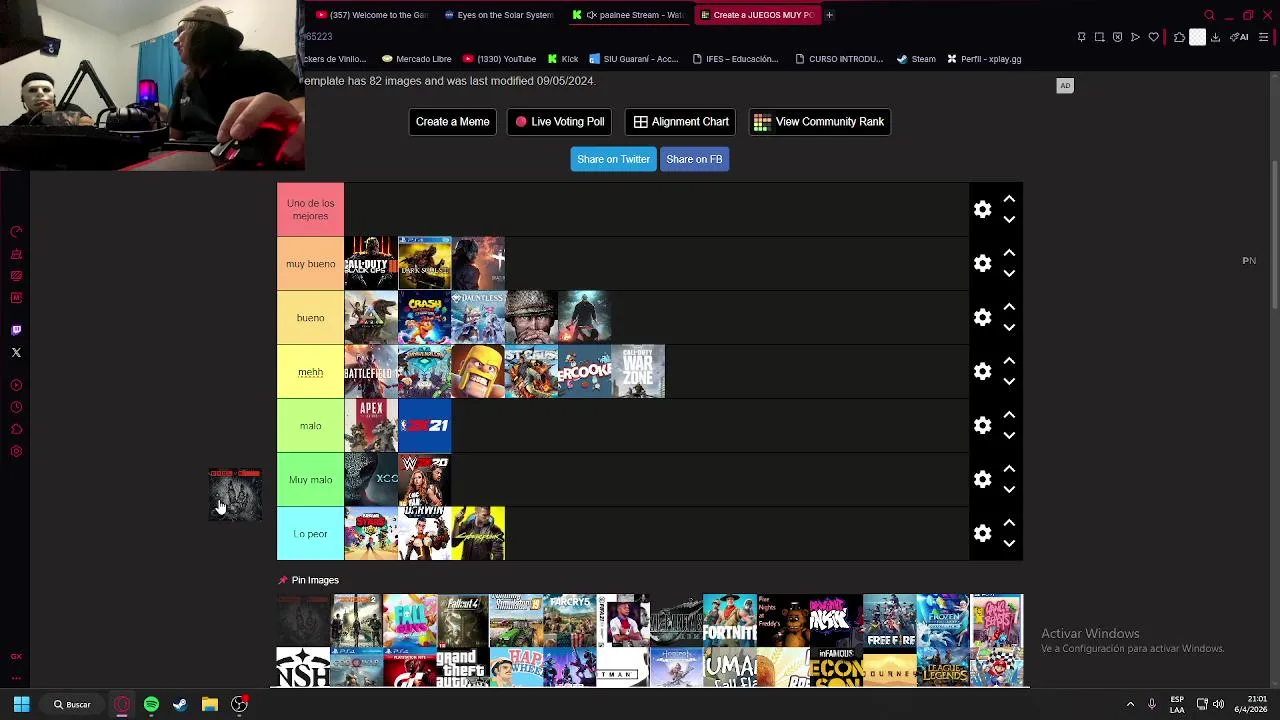Move 'malo' row up with arrow
Screen dimensions: 1280x720
[1009, 415]
